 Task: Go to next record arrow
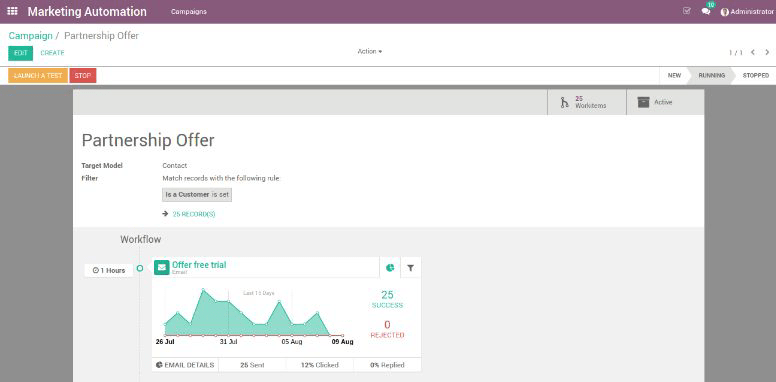[767, 52]
